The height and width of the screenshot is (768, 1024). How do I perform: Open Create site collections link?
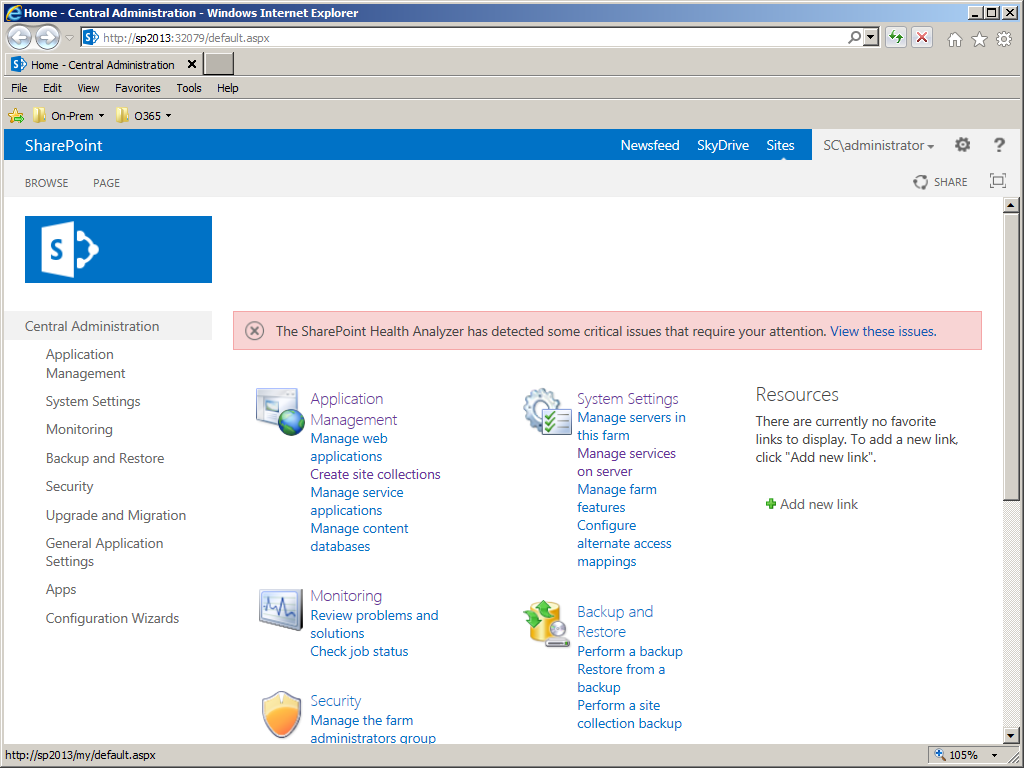click(x=376, y=474)
